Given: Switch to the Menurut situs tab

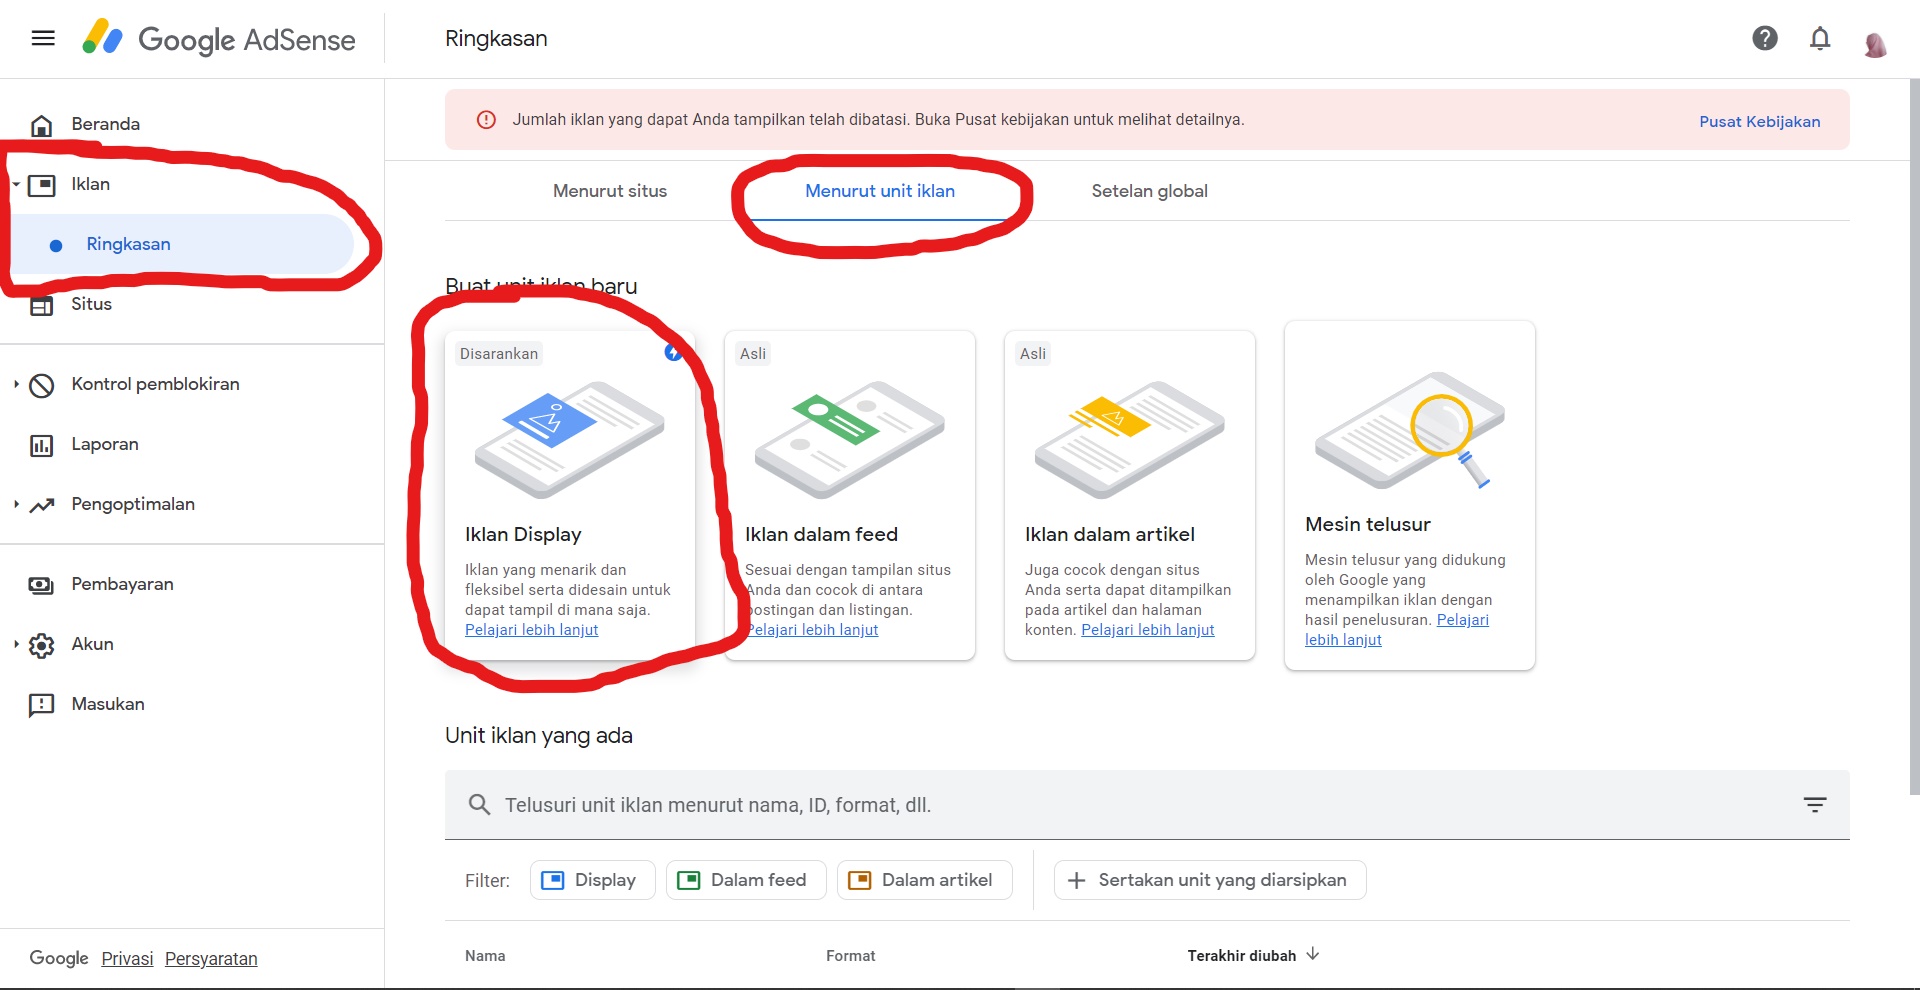Looking at the screenshot, I should click(610, 191).
